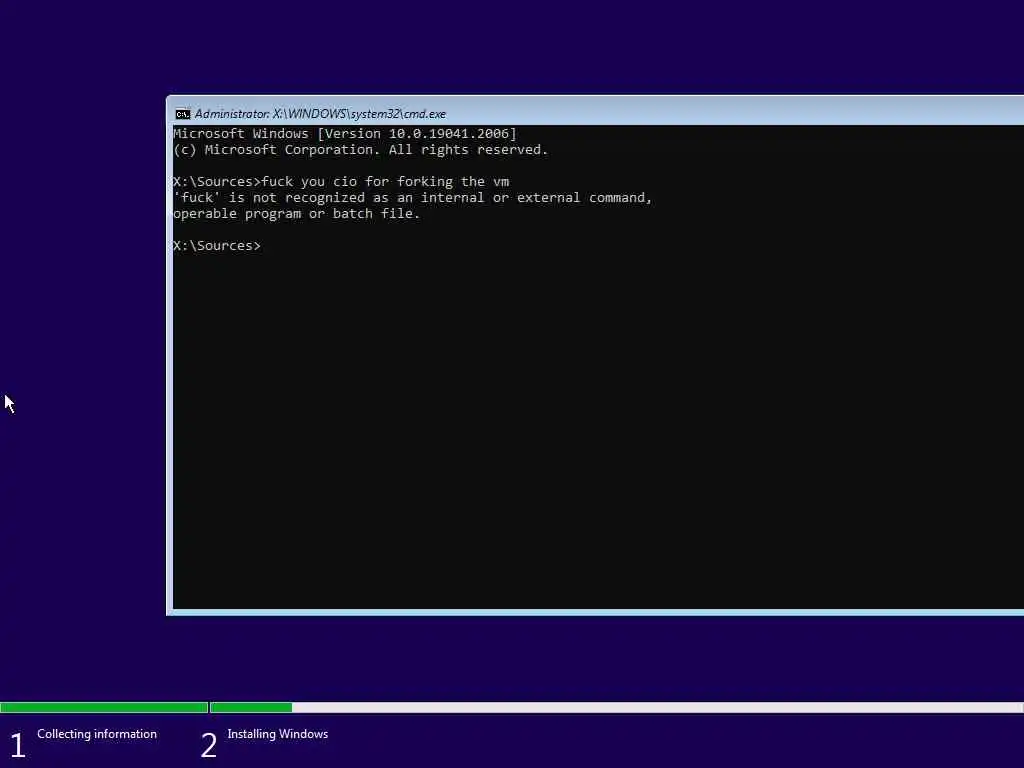Click the 'Collecting information' step label
Screen dimensions: 1024x768
(97, 734)
